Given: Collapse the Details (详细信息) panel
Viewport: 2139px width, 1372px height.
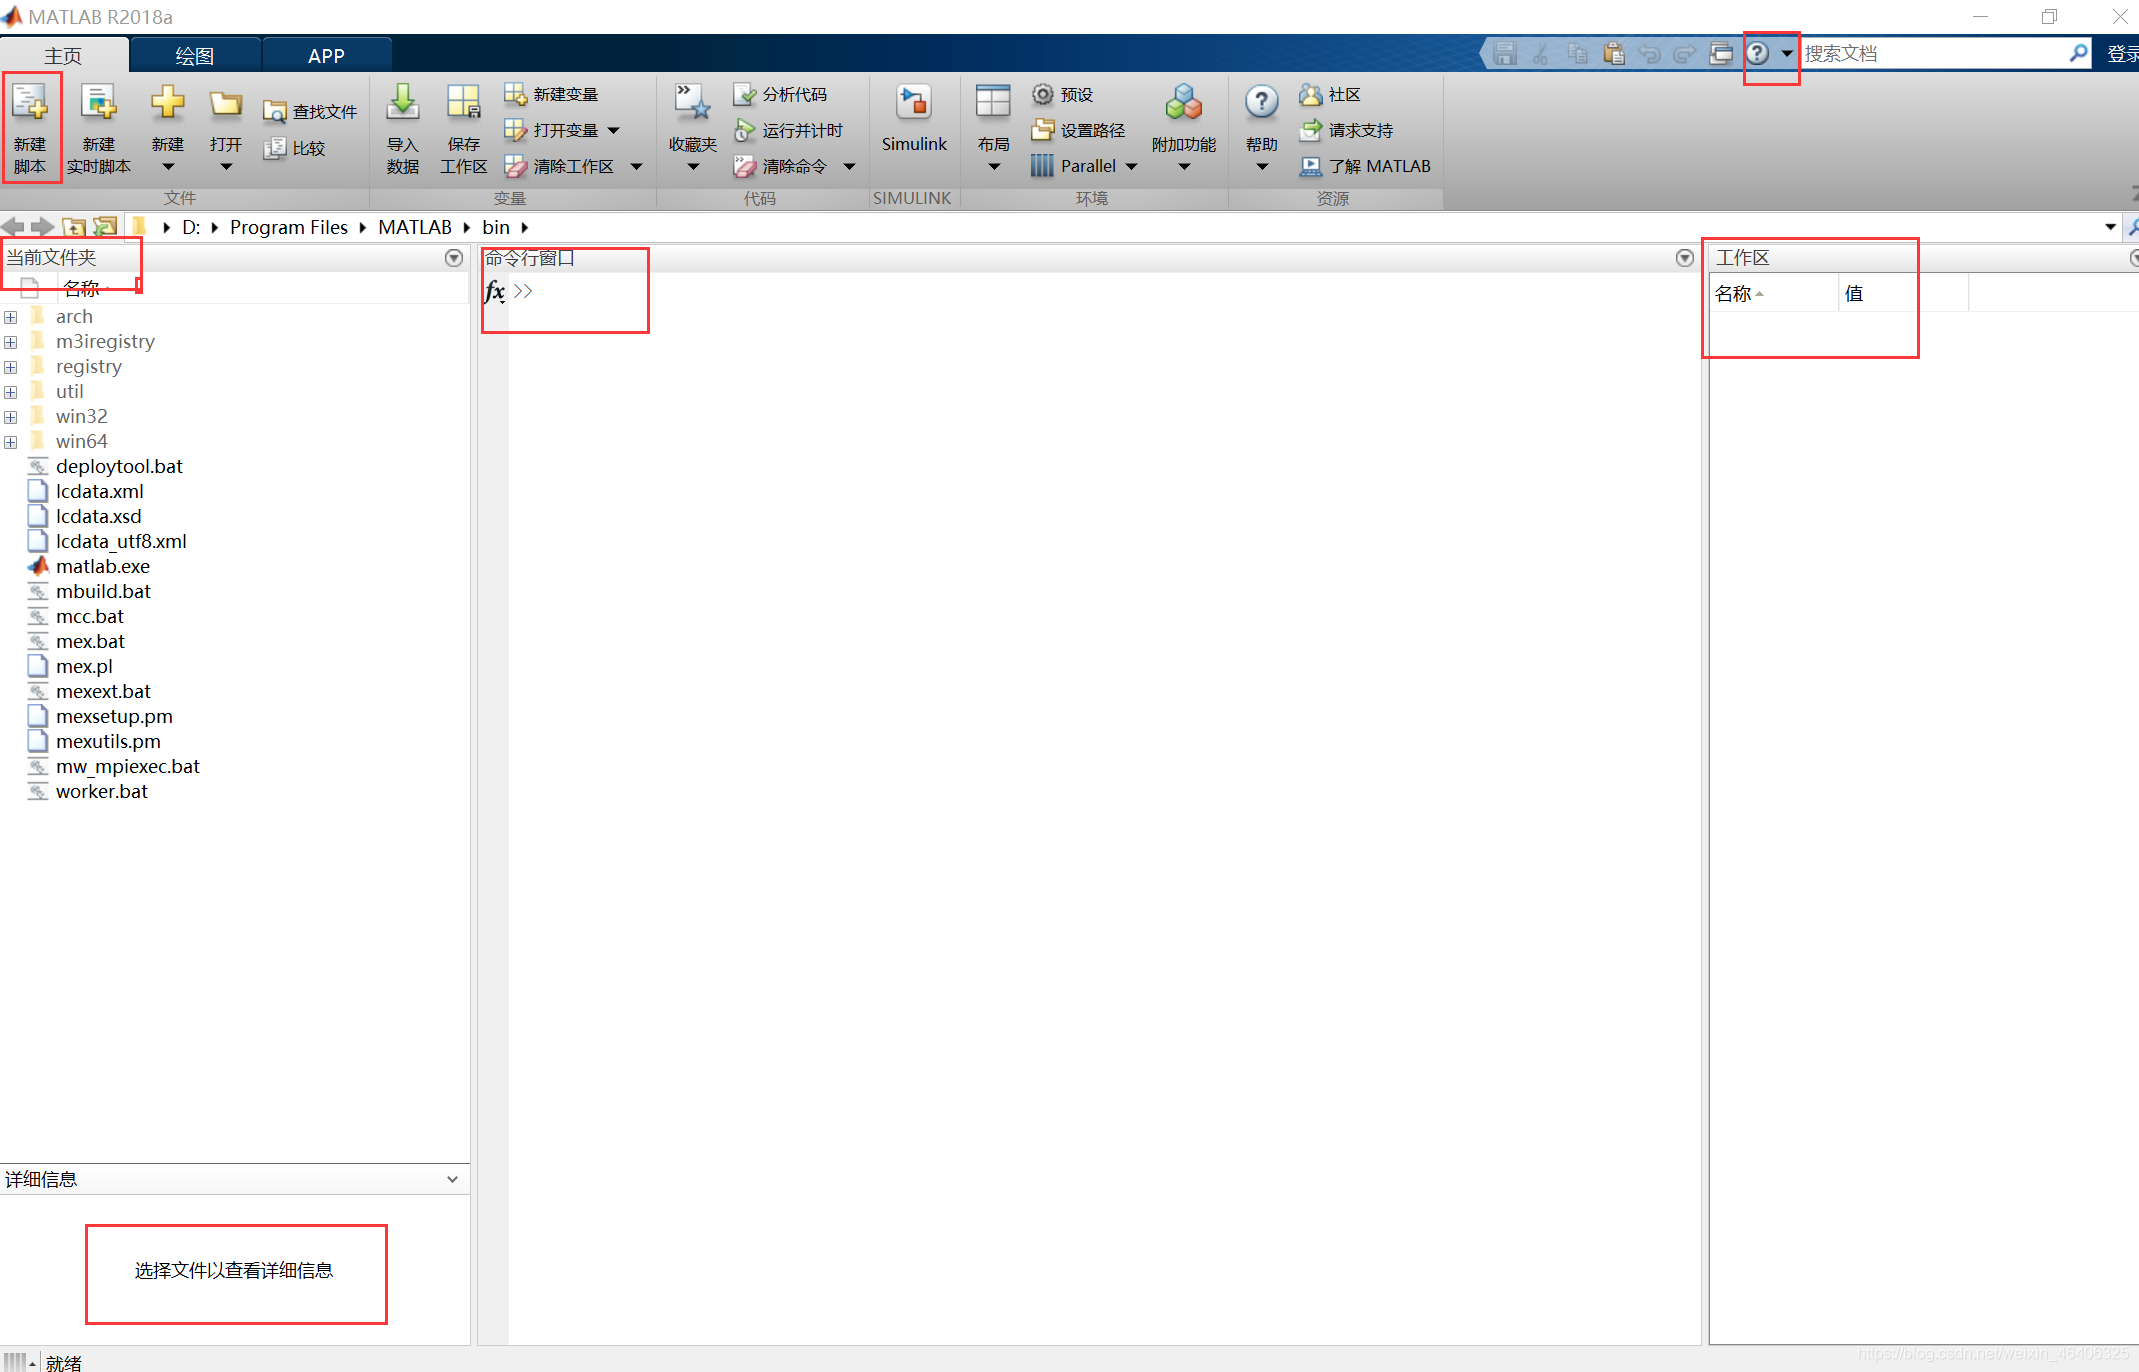Looking at the screenshot, I should [453, 1179].
